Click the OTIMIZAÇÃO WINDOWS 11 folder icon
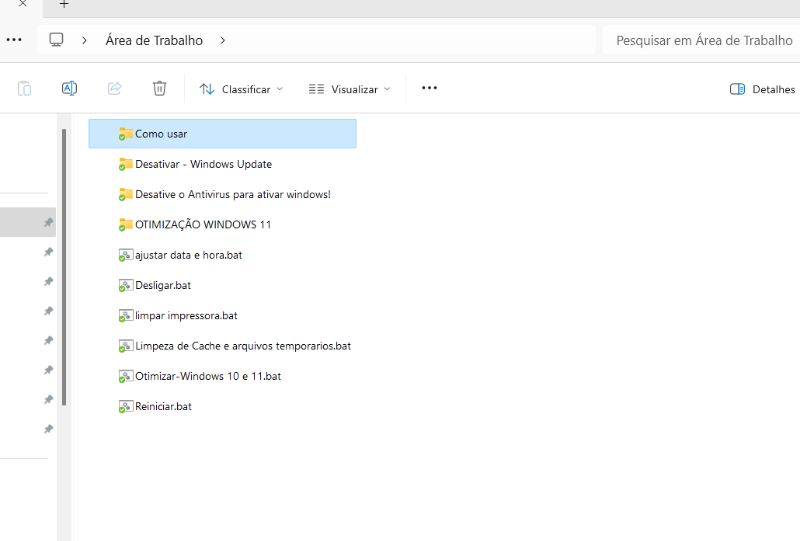This screenshot has width=800, height=541. click(126, 225)
